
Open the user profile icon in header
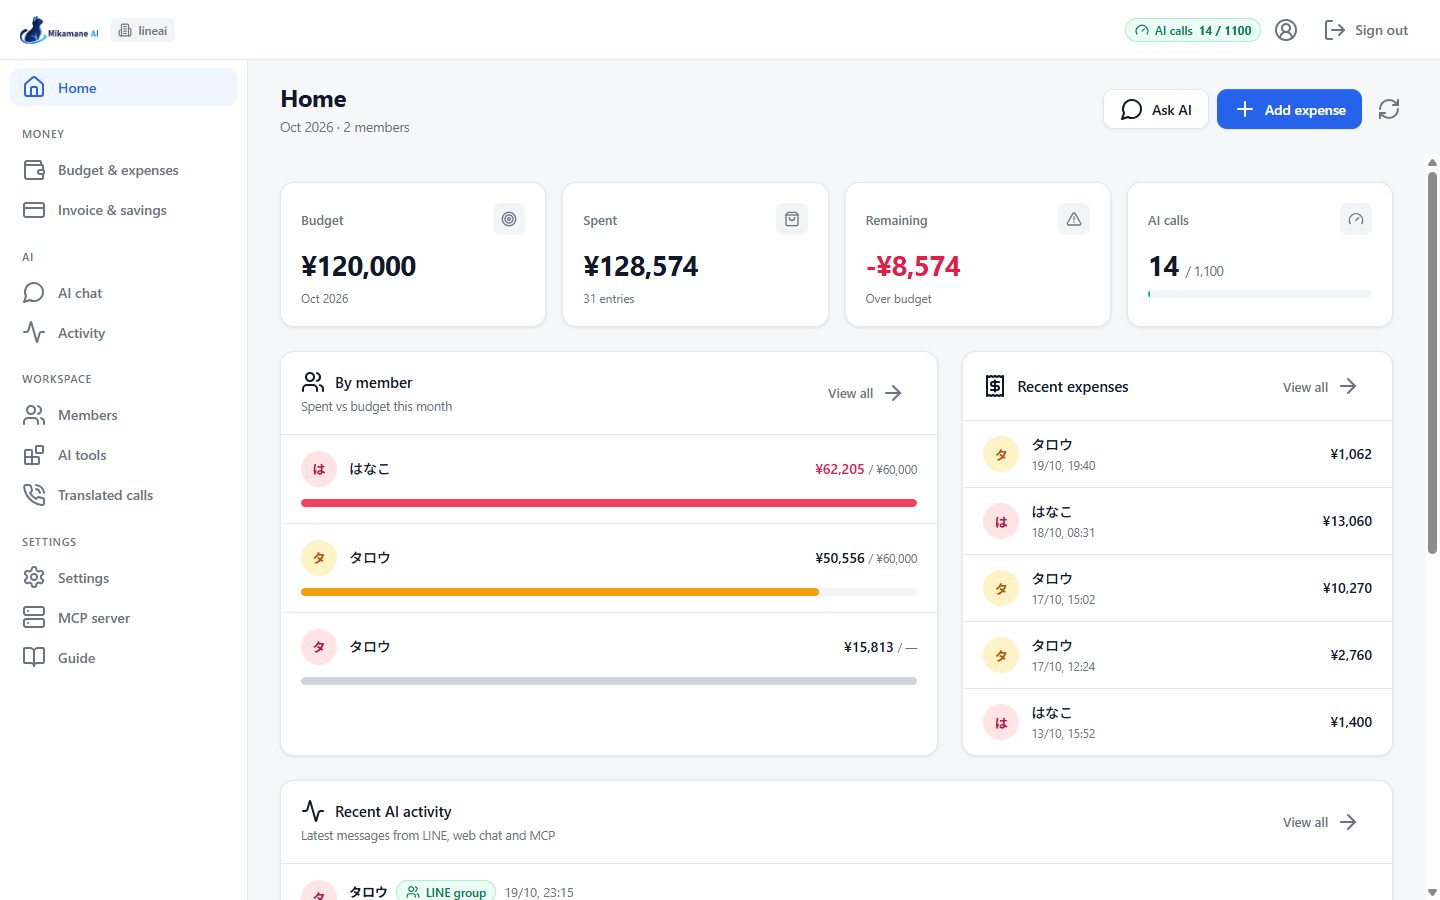tap(1286, 30)
